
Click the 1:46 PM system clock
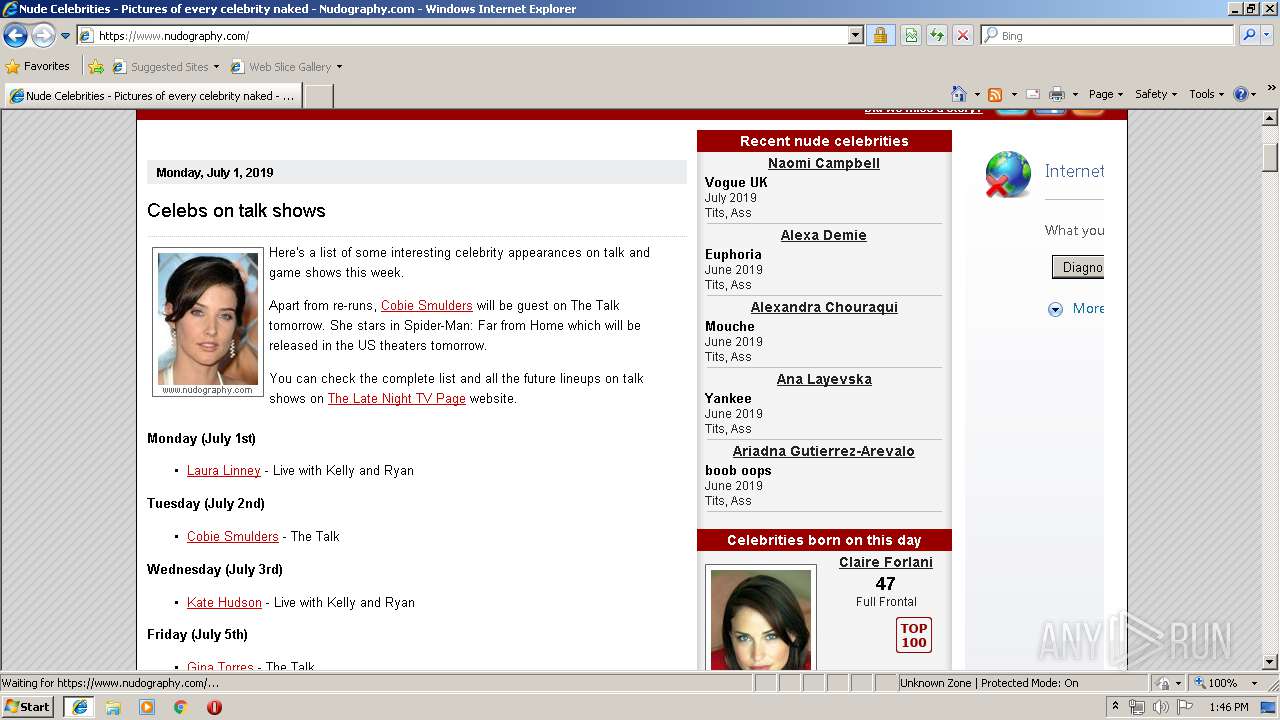pos(1229,707)
